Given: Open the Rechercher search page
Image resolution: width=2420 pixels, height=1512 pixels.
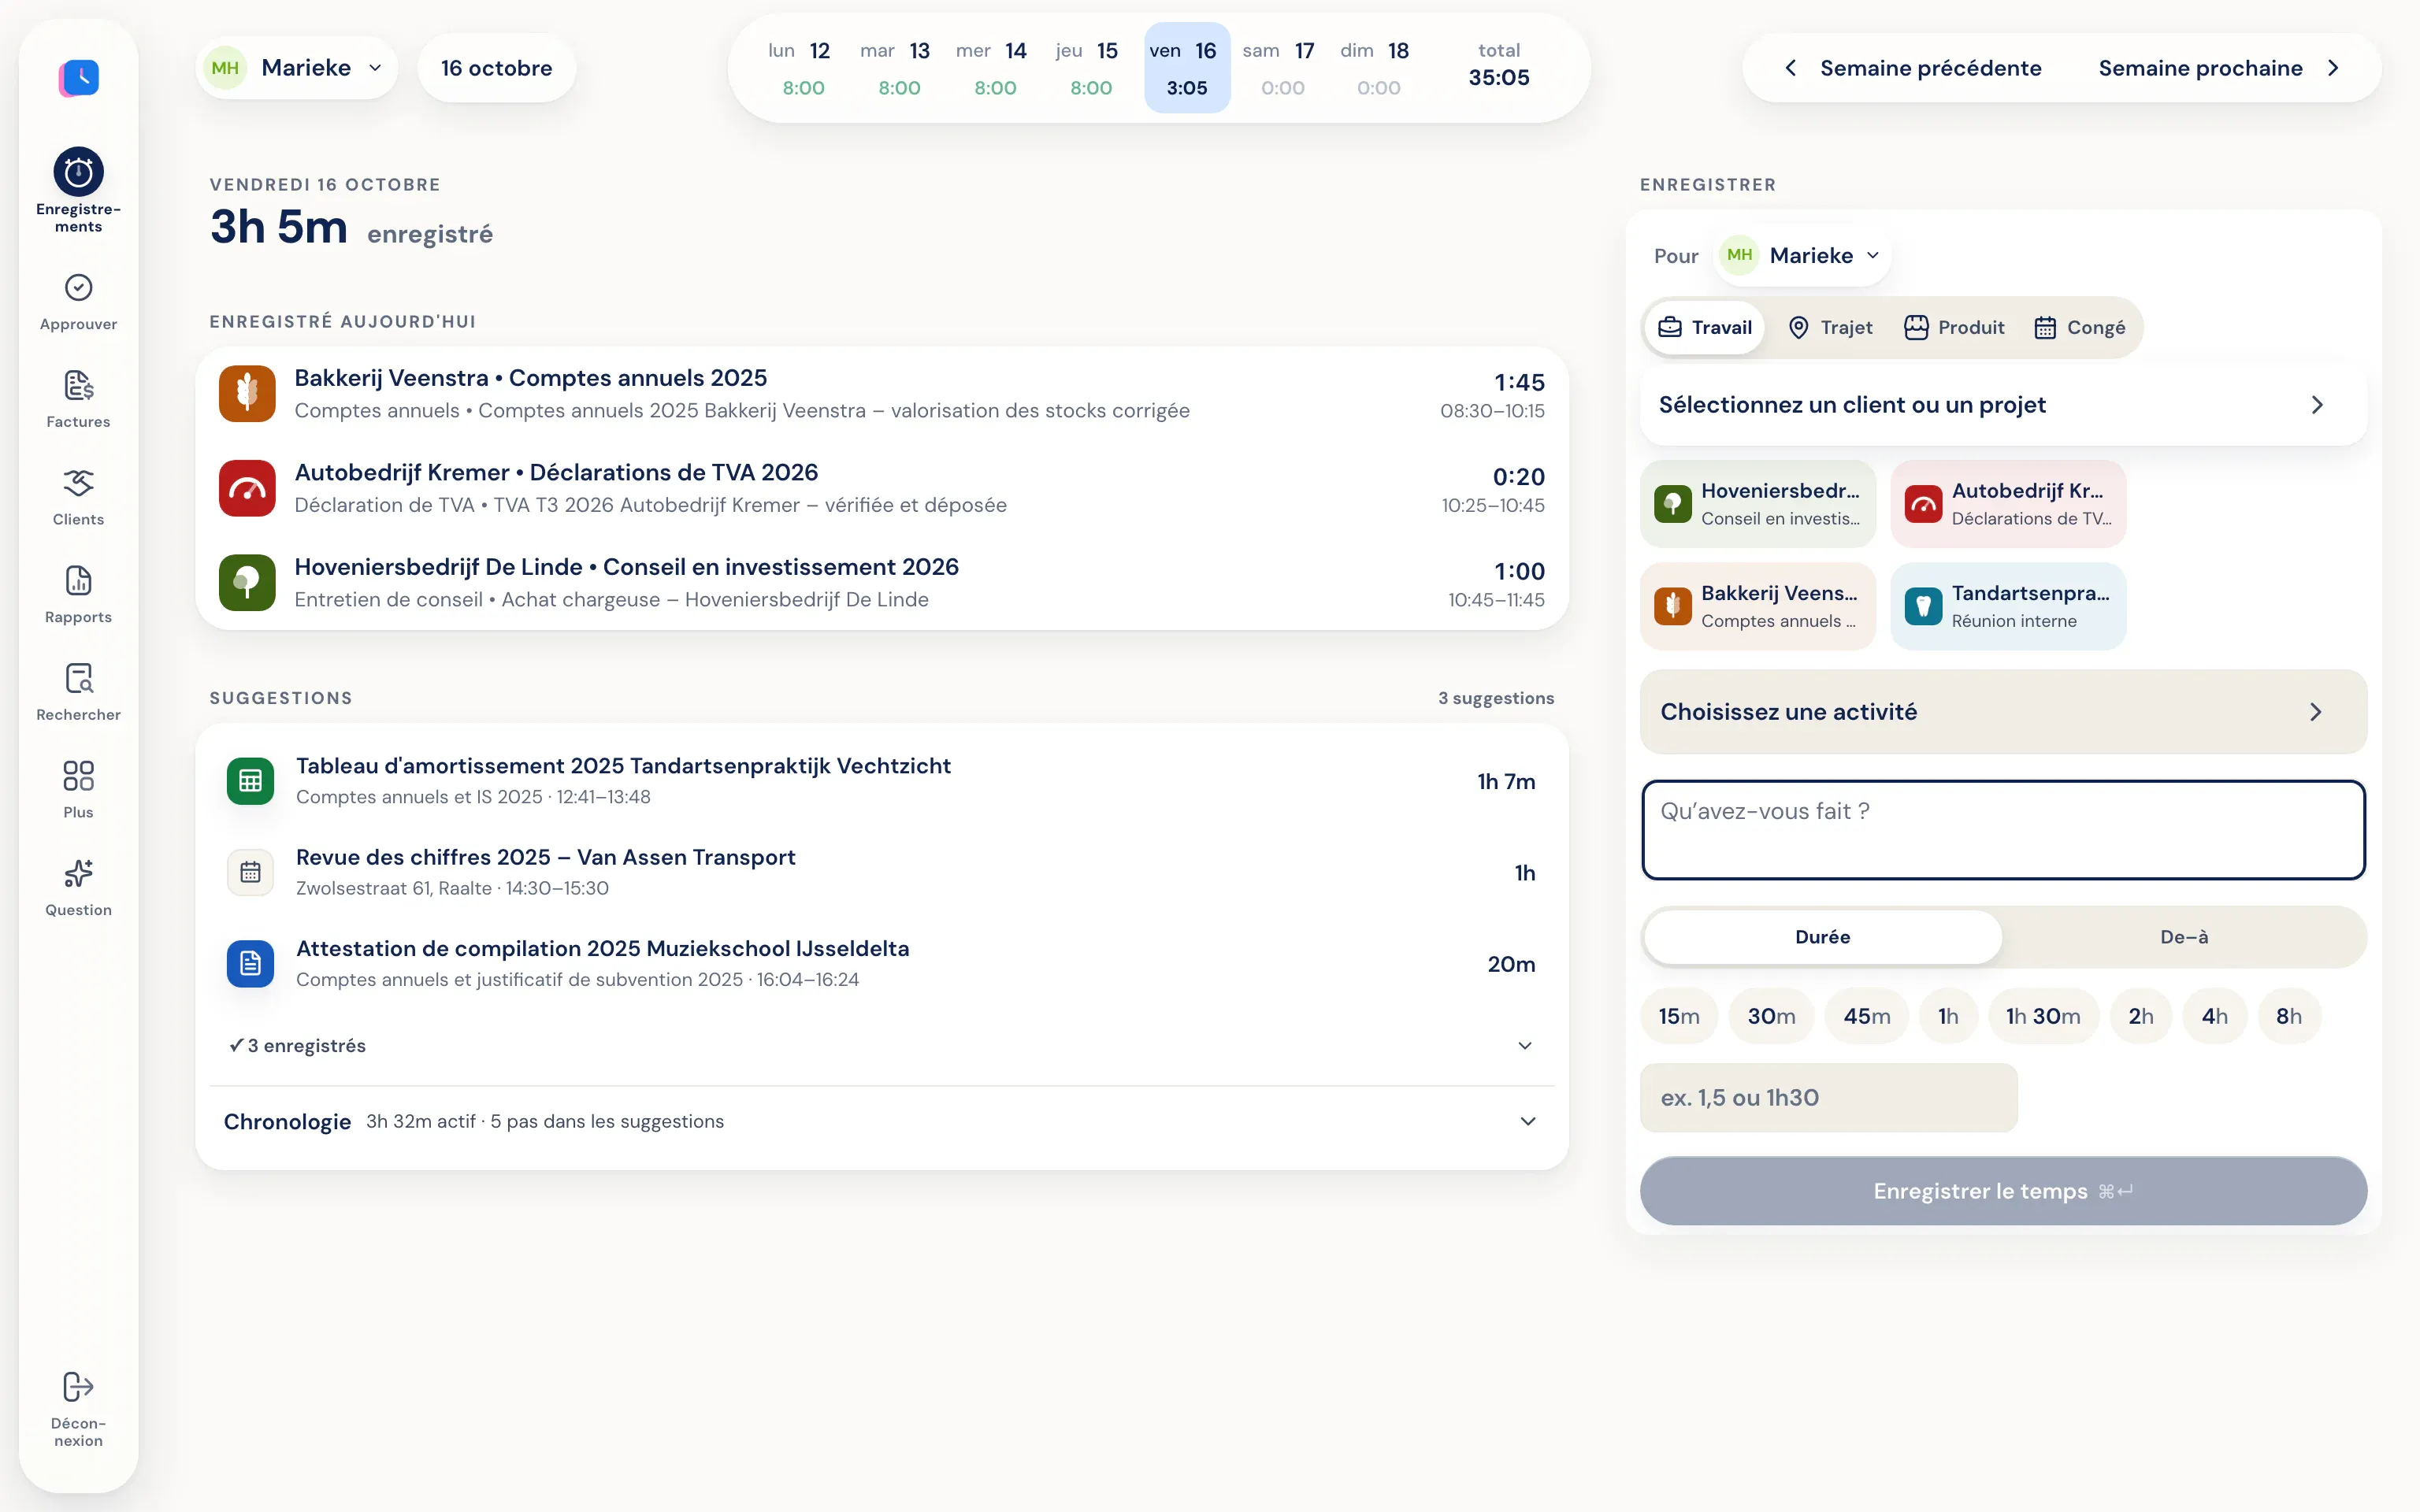Looking at the screenshot, I should coord(78,693).
